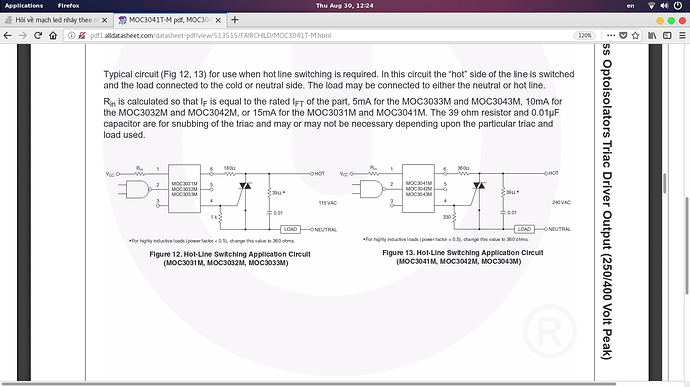
Task: Toggle the Firefox sidebar
Action: pyautogui.click(x=667, y=36)
